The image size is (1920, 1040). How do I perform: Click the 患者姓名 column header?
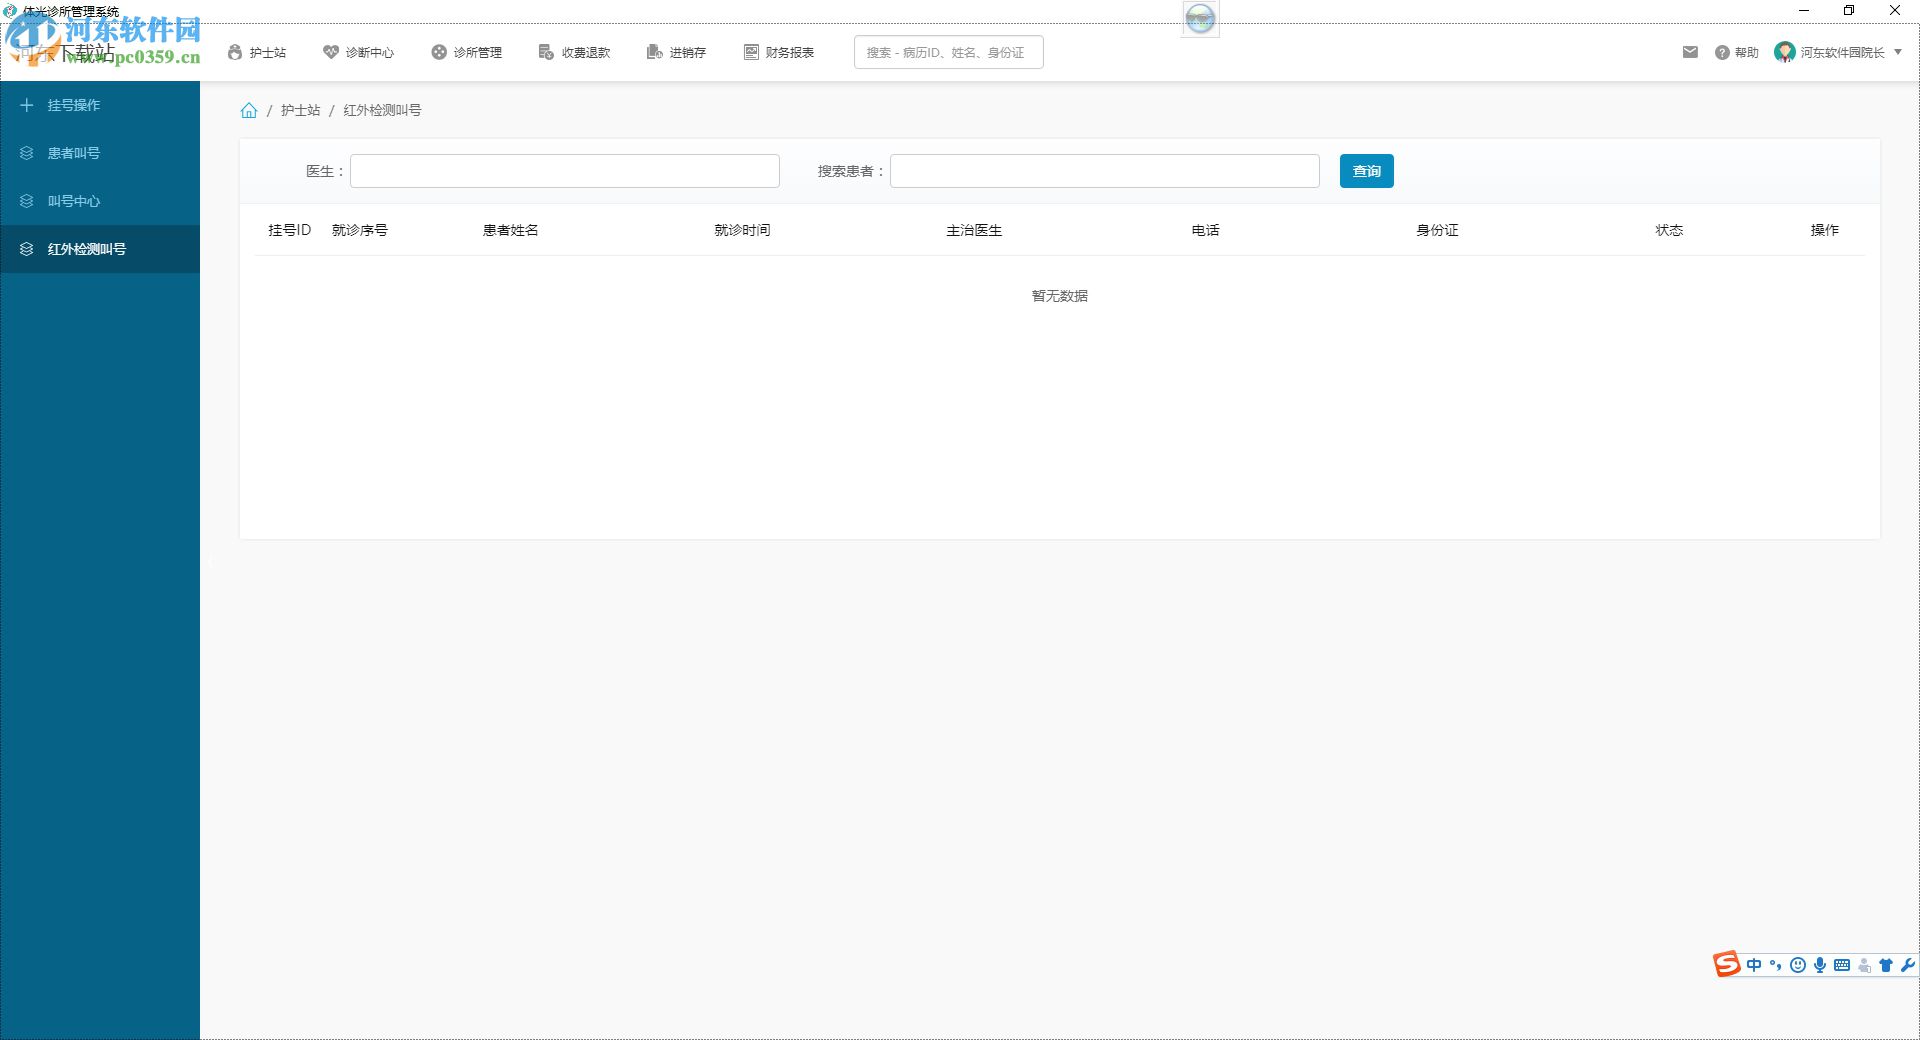point(510,230)
